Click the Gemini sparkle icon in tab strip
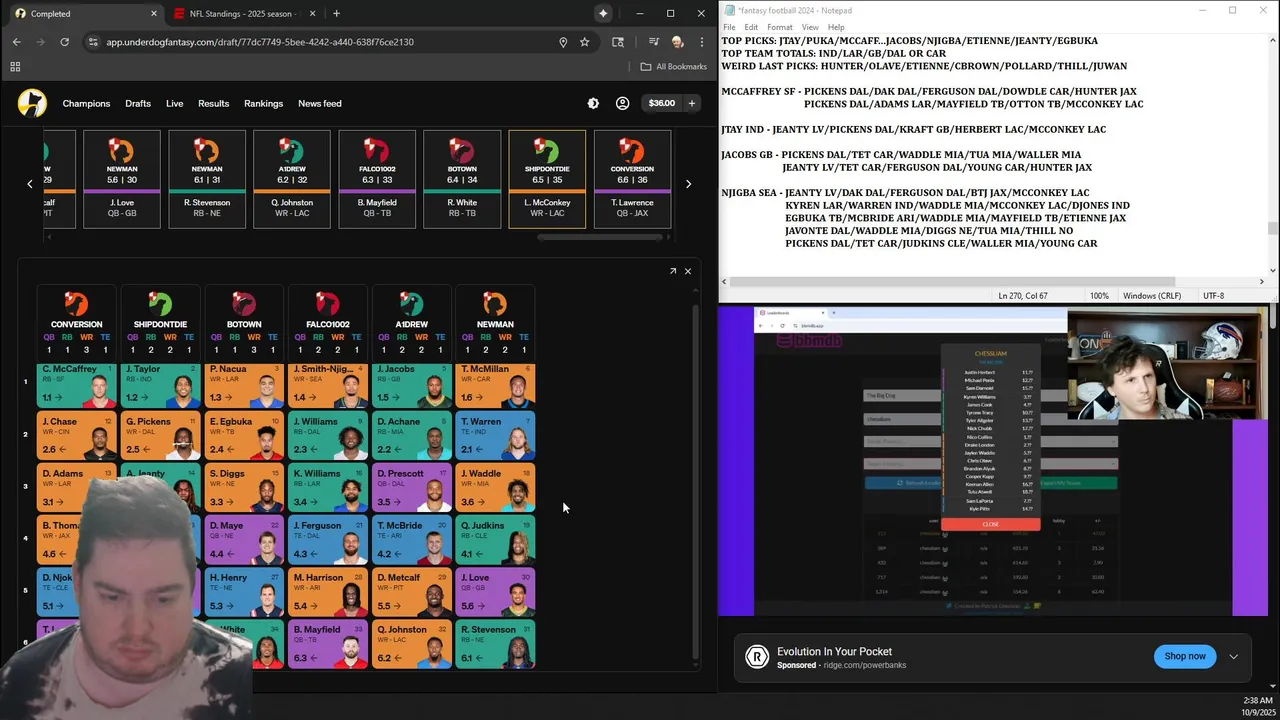The height and width of the screenshot is (720, 1280). 603,13
